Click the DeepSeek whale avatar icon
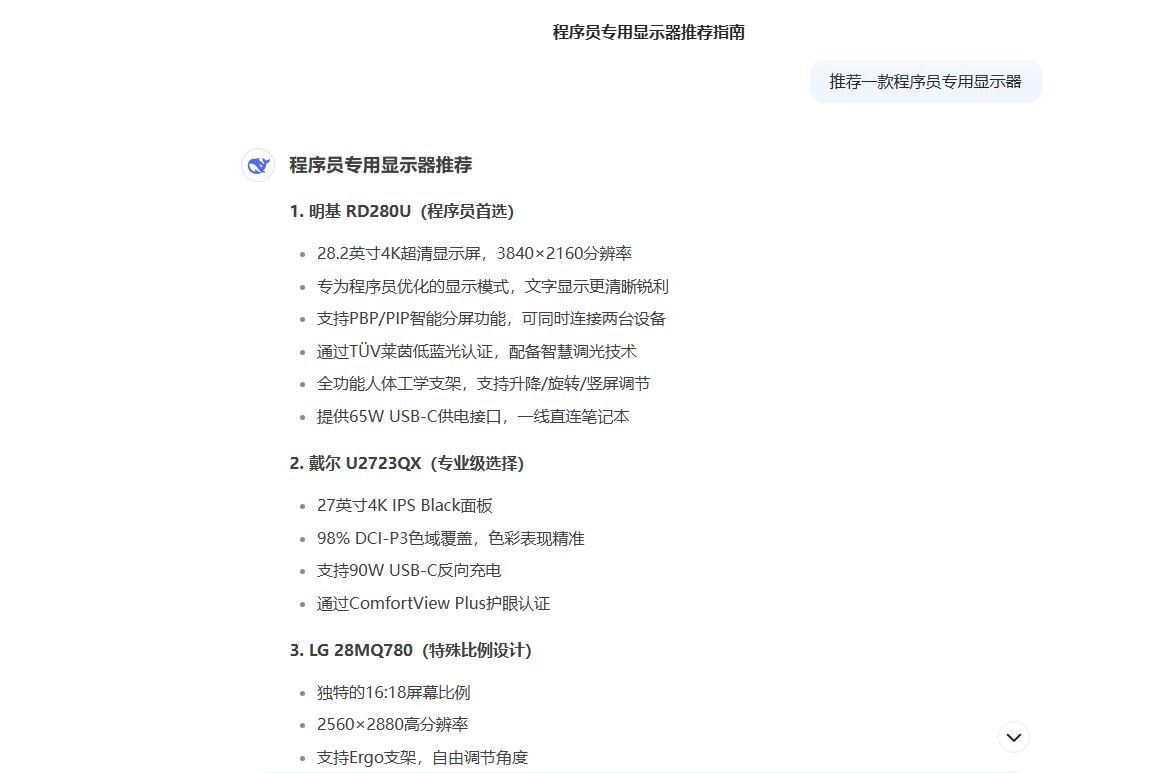The image size is (1175, 773). point(258,165)
